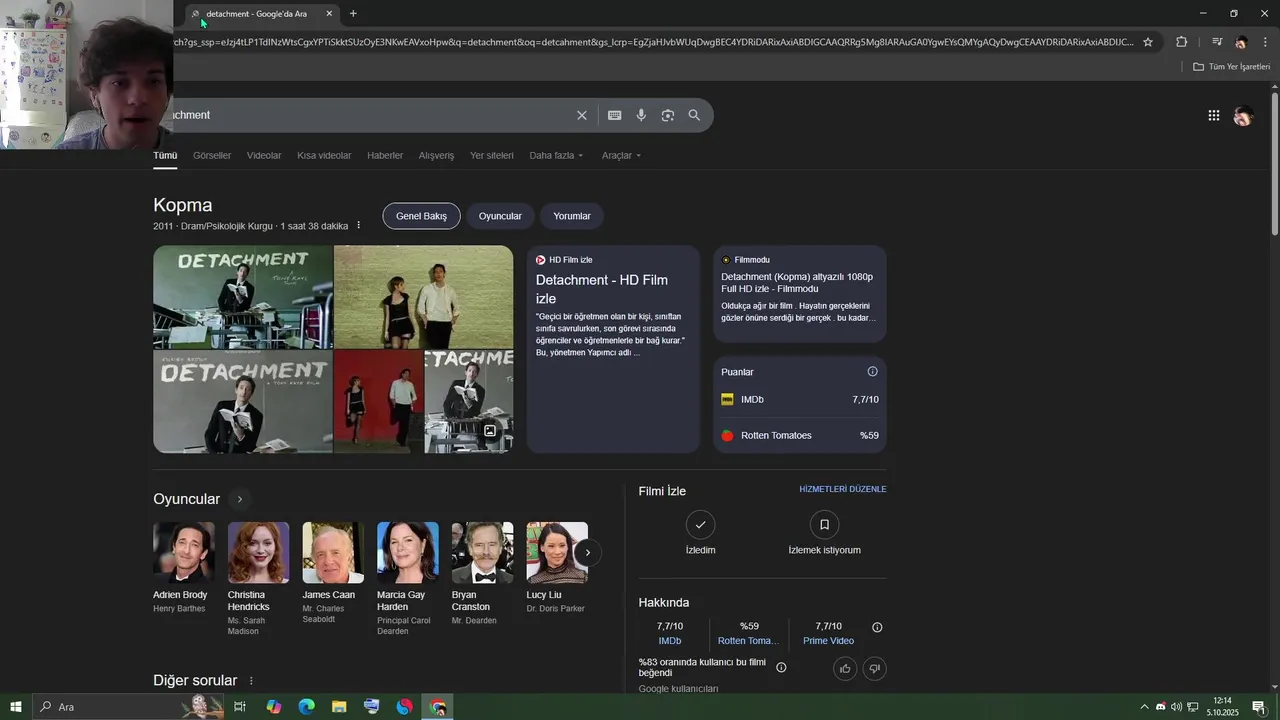1280x720 pixels.
Task: Select the Tümü search tab
Action: click(x=165, y=156)
